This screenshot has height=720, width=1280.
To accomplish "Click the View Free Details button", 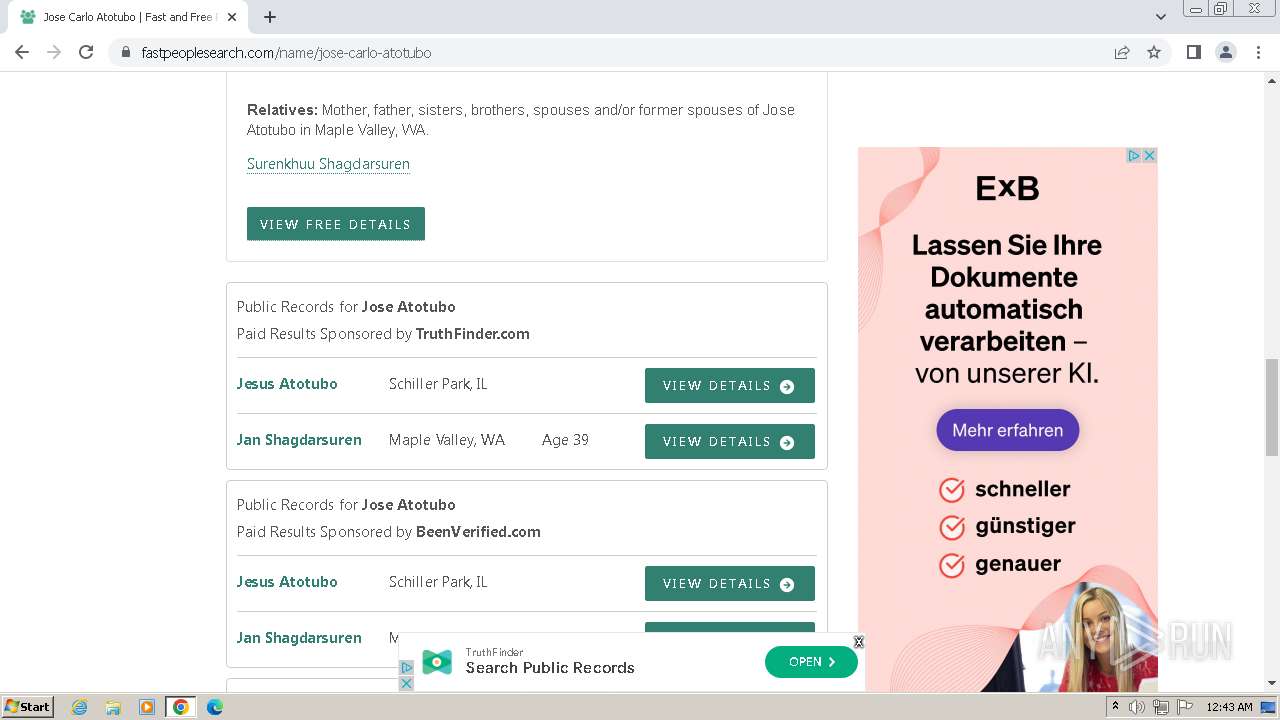I will [336, 224].
